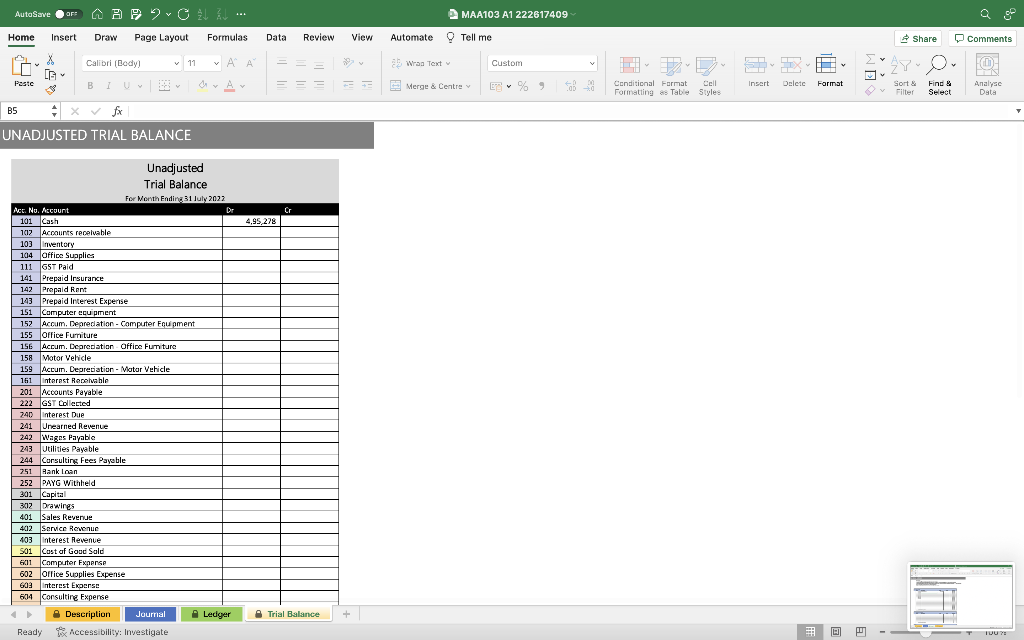Click the Tell me search box
Screen dimensions: 1024x640
(469, 37)
